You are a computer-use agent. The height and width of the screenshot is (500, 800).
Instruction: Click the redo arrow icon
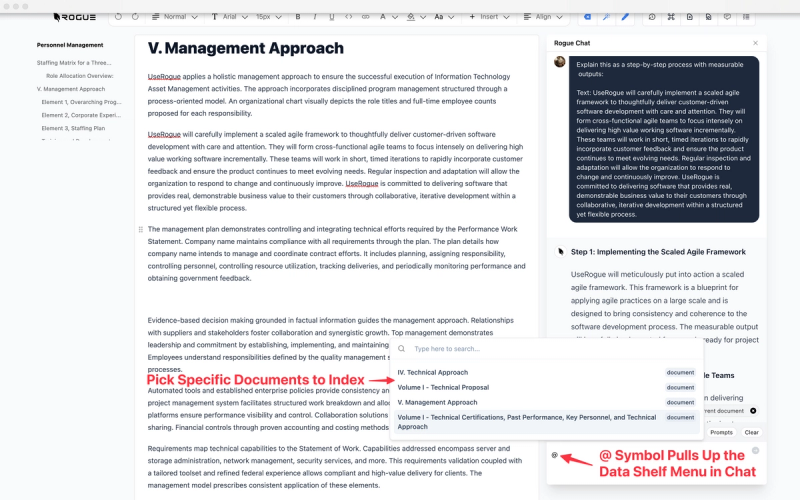(135, 17)
